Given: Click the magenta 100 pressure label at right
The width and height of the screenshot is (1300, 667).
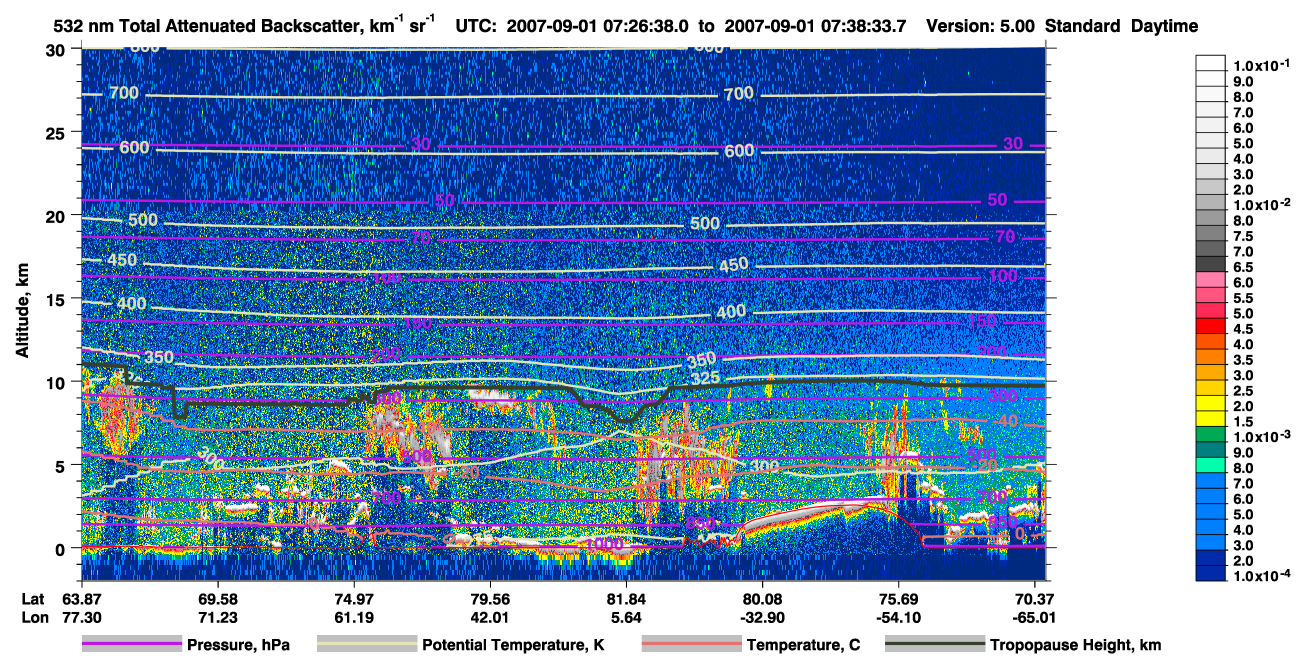Looking at the screenshot, I should pos(1002,276).
